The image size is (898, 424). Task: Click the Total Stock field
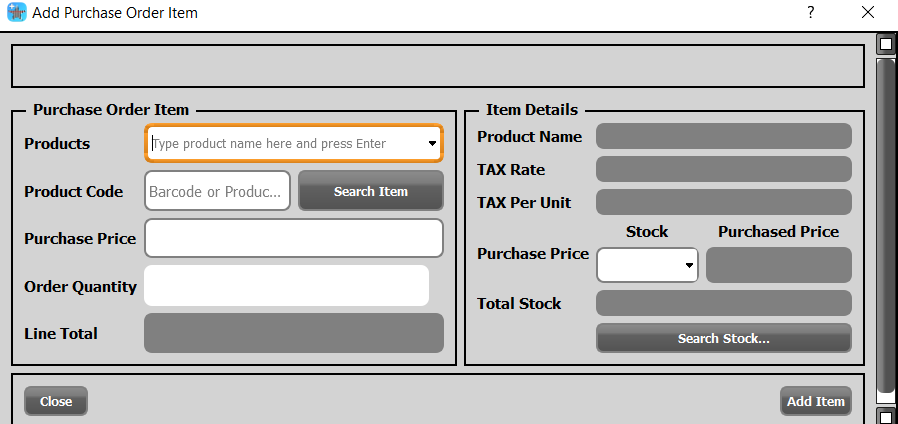click(723, 303)
